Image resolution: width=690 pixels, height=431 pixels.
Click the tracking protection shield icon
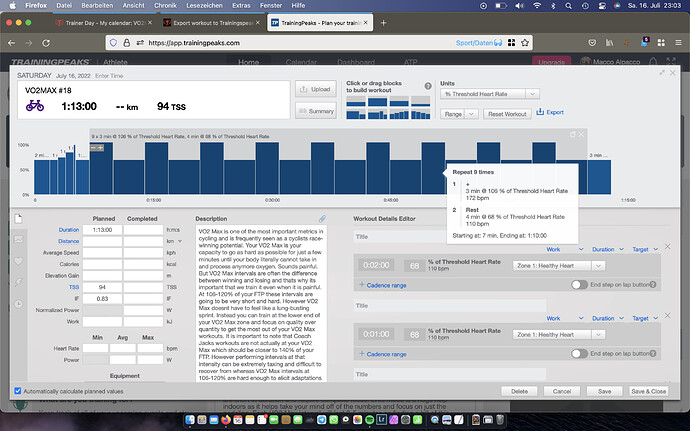click(x=113, y=43)
